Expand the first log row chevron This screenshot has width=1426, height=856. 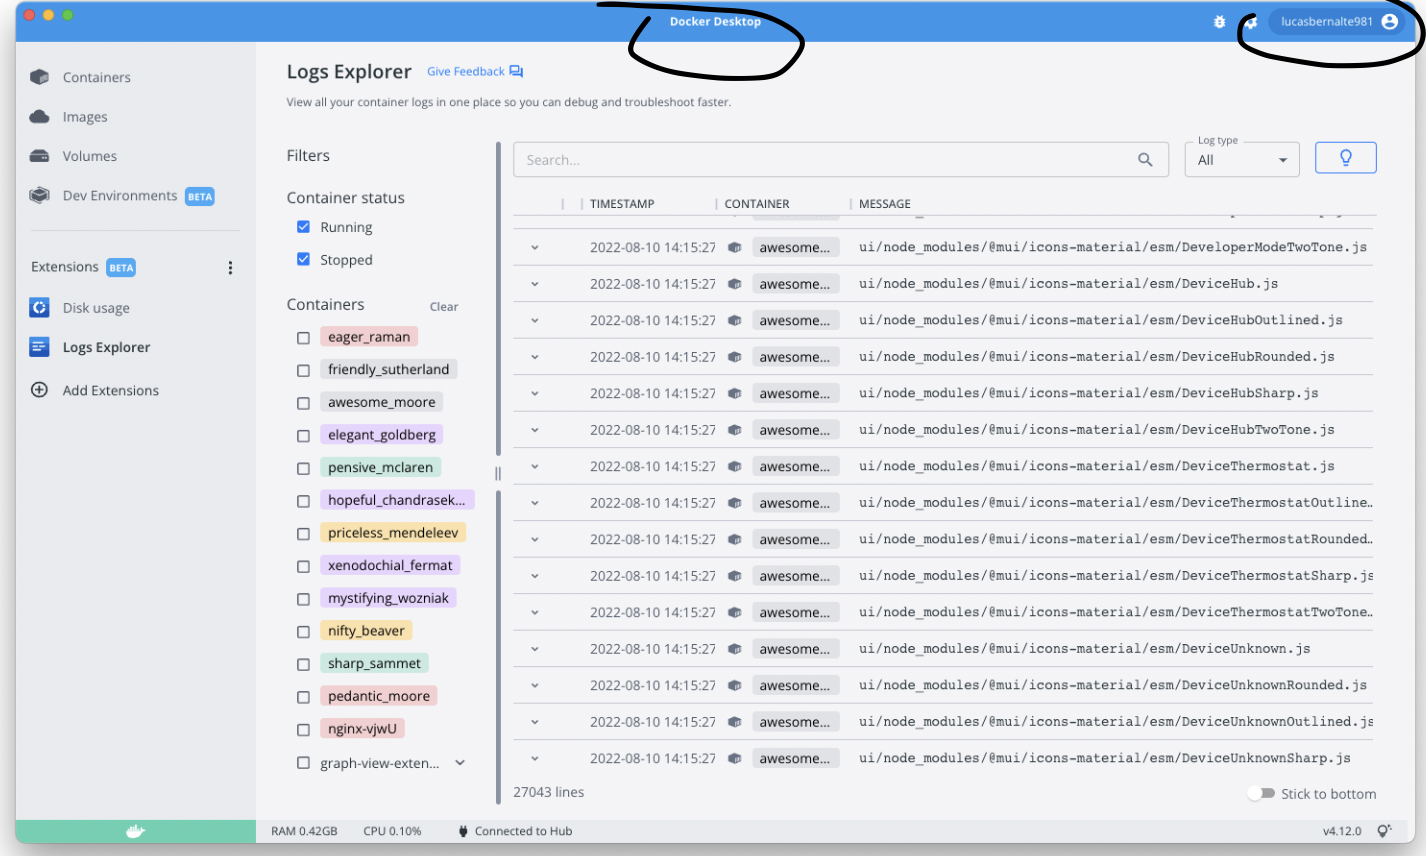(x=533, y=247)
